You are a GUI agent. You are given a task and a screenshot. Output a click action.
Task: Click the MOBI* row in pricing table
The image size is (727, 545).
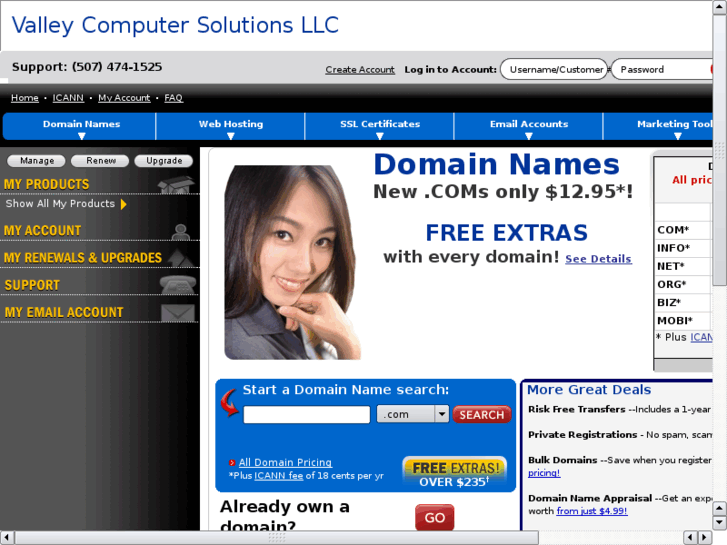tap(683, 321)
